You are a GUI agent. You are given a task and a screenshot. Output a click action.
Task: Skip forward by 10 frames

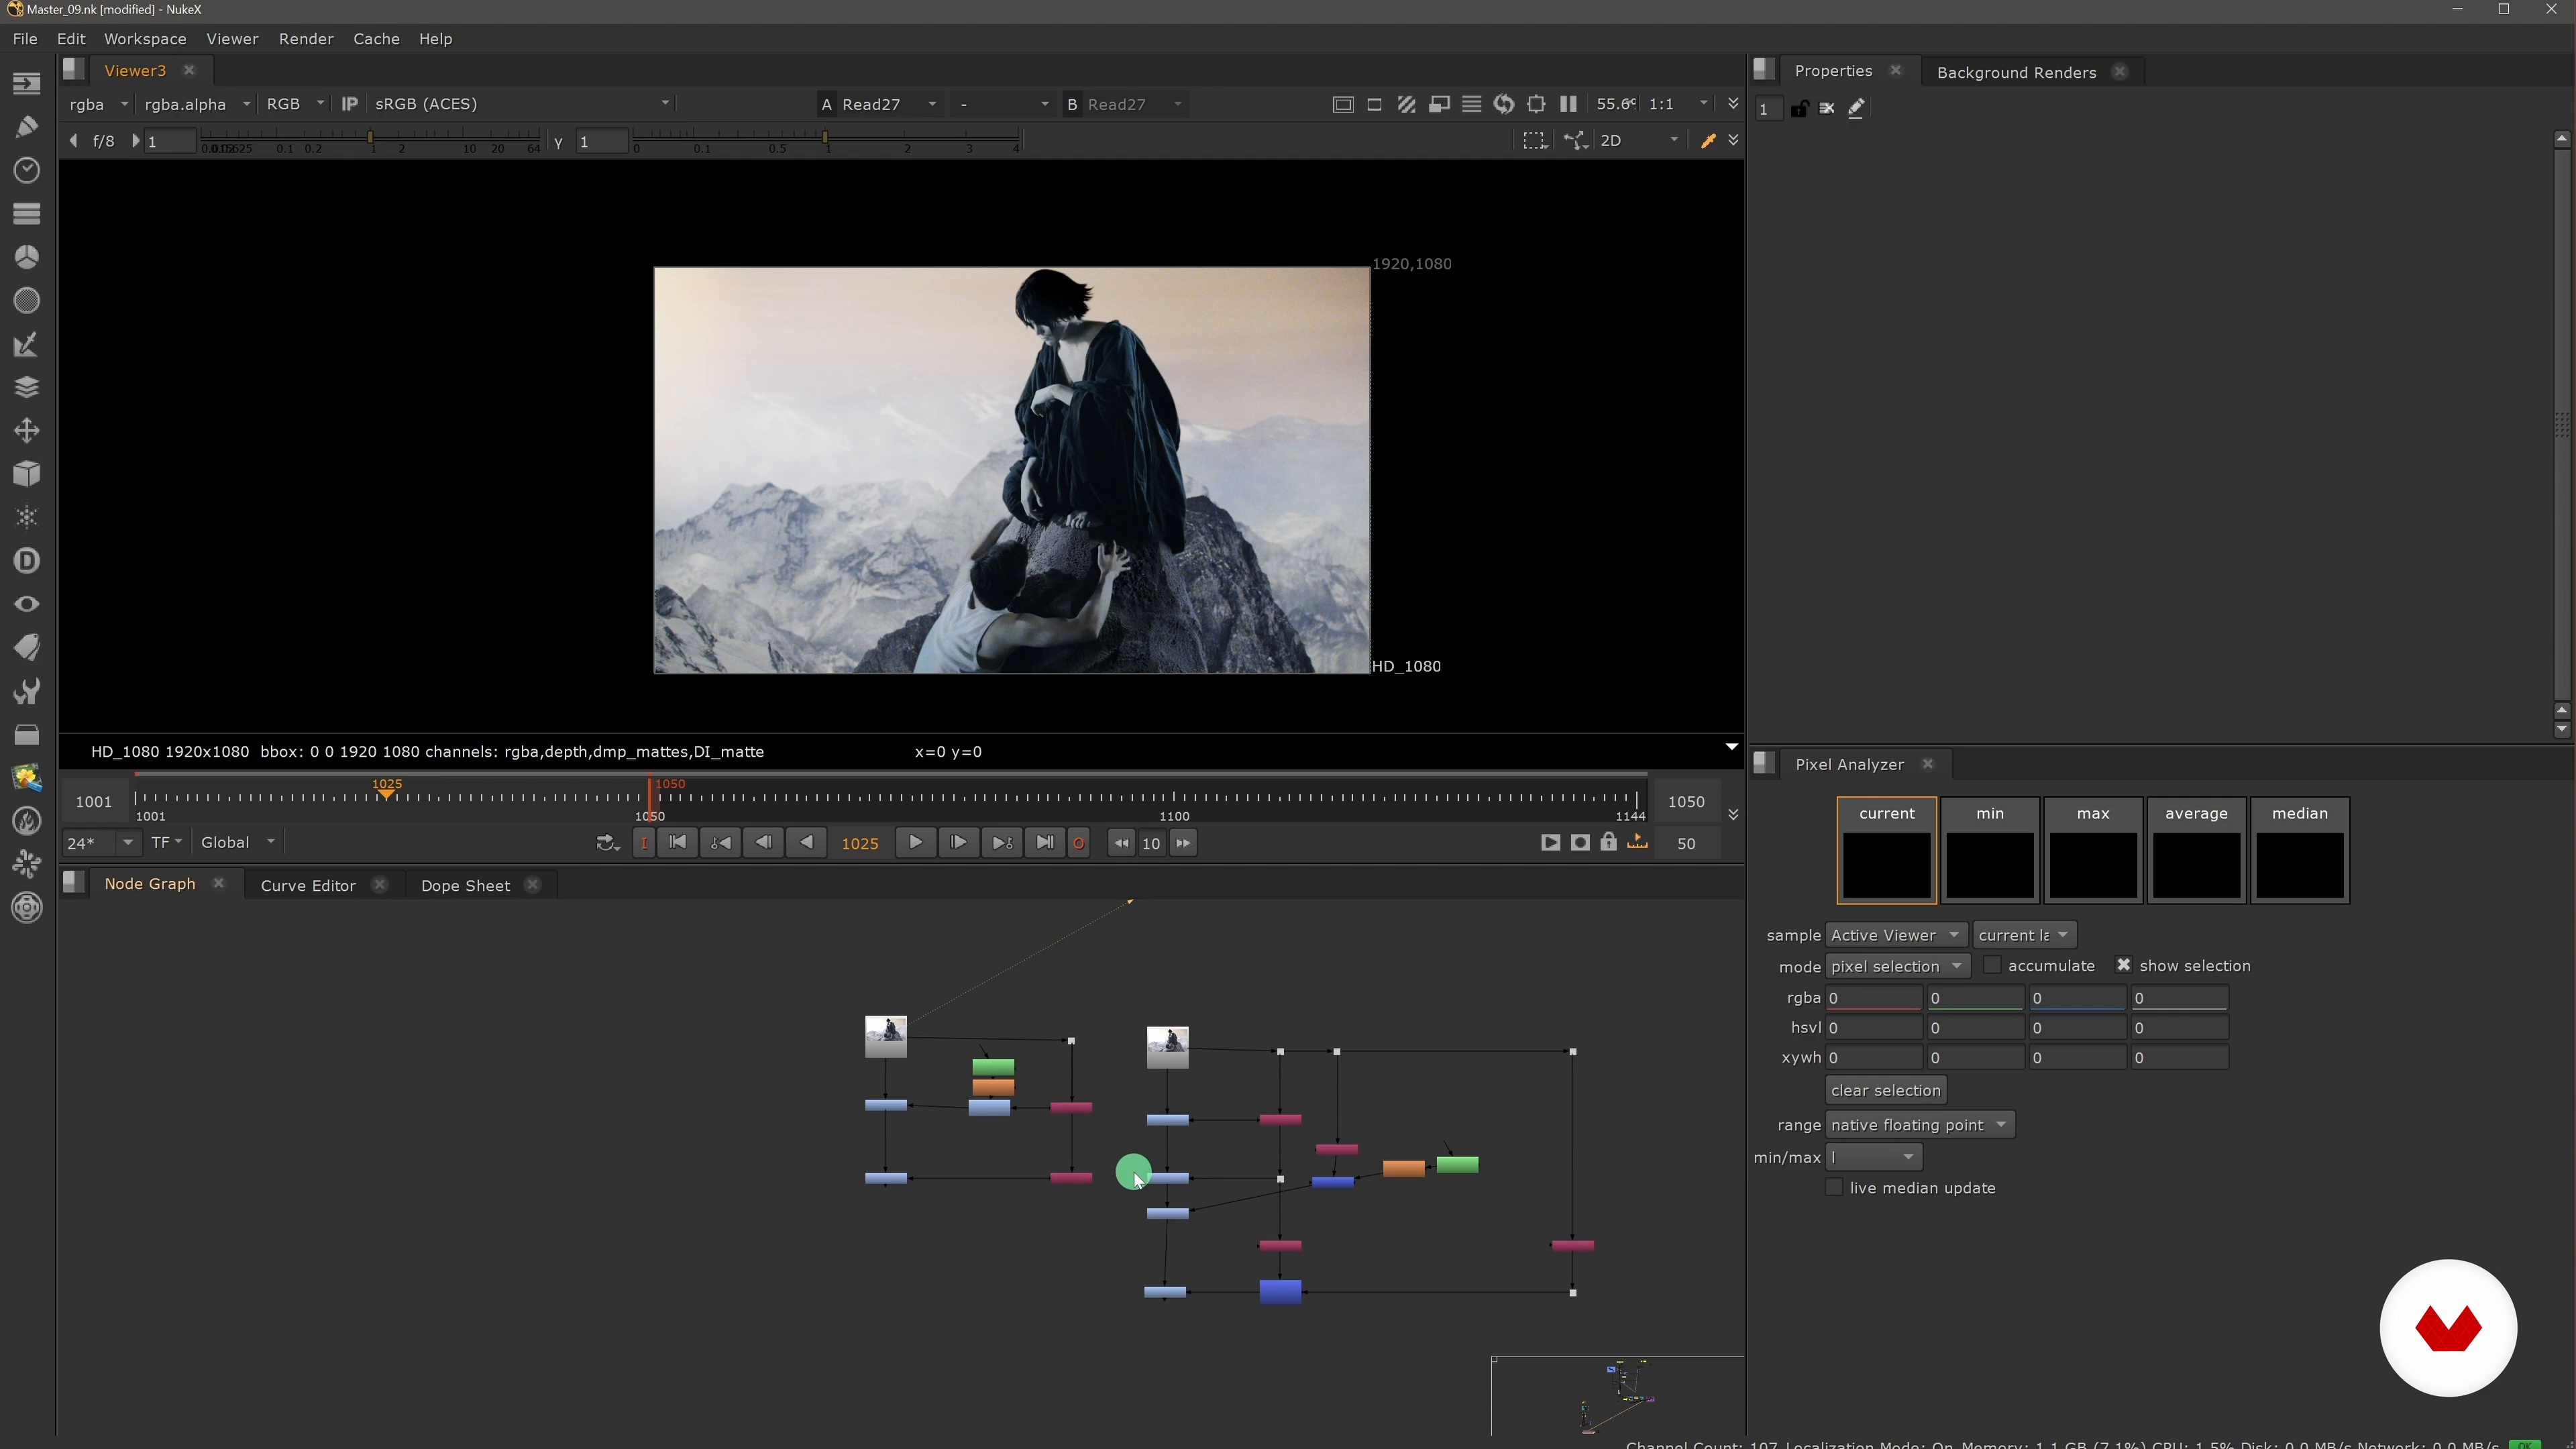click(1183, 842)
